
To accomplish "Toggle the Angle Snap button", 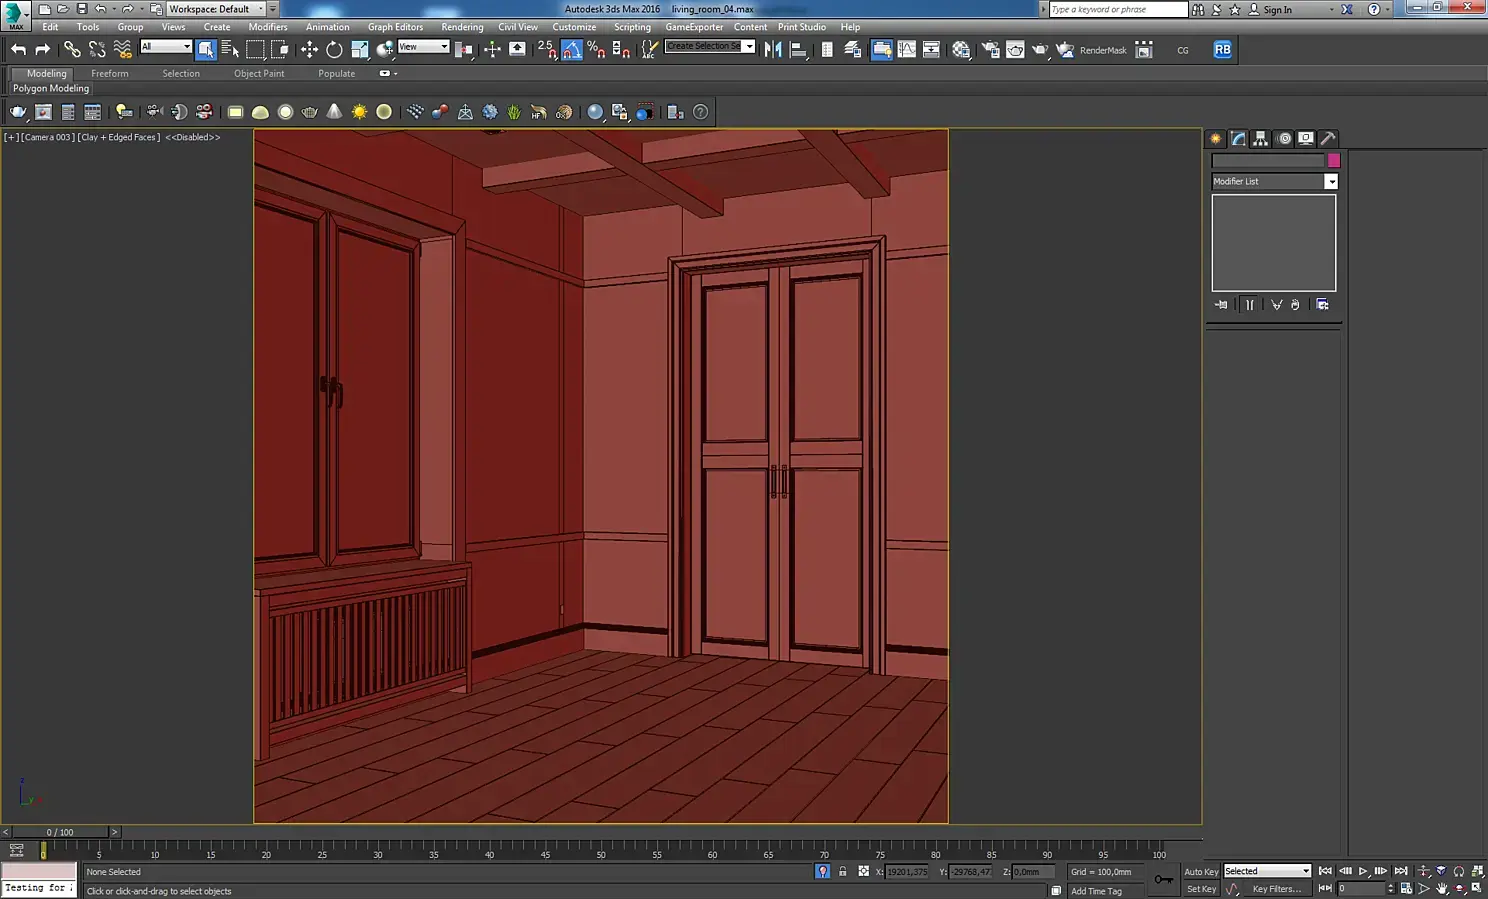I will click(x=571, y=49).
